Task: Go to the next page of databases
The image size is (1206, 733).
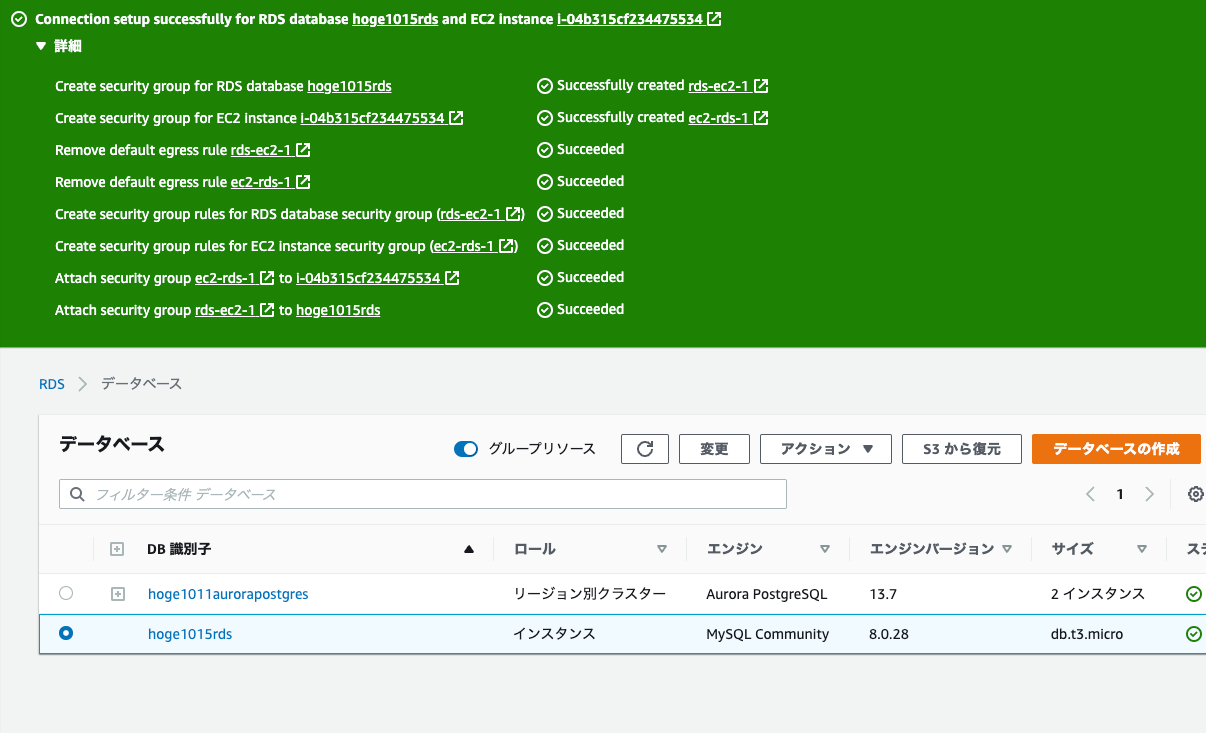Action: point(1148,494)
